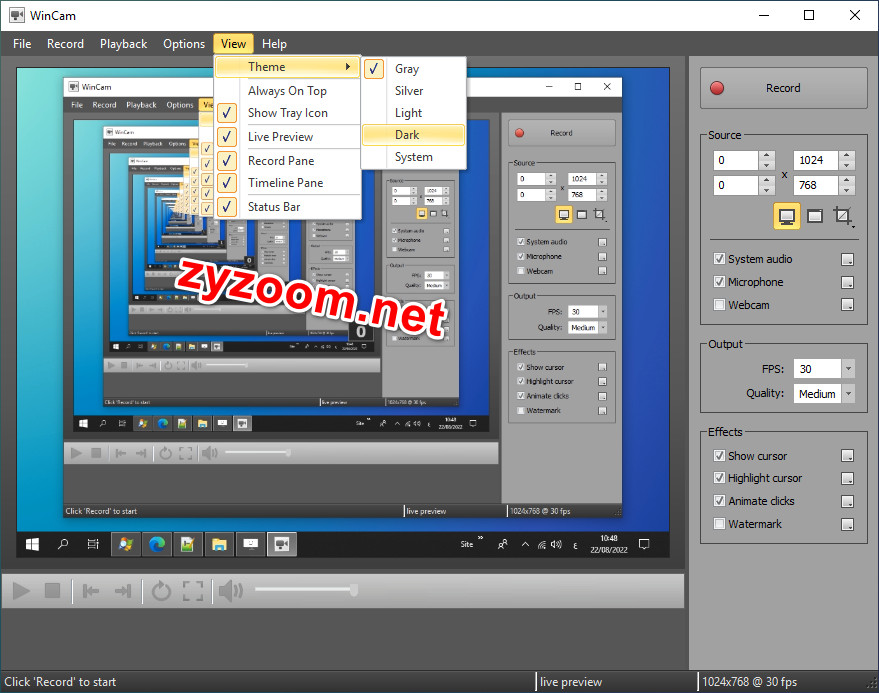Toggle loop playback icon
The width and height of the screenshot is (879, 693).
[x=161, y=590]
